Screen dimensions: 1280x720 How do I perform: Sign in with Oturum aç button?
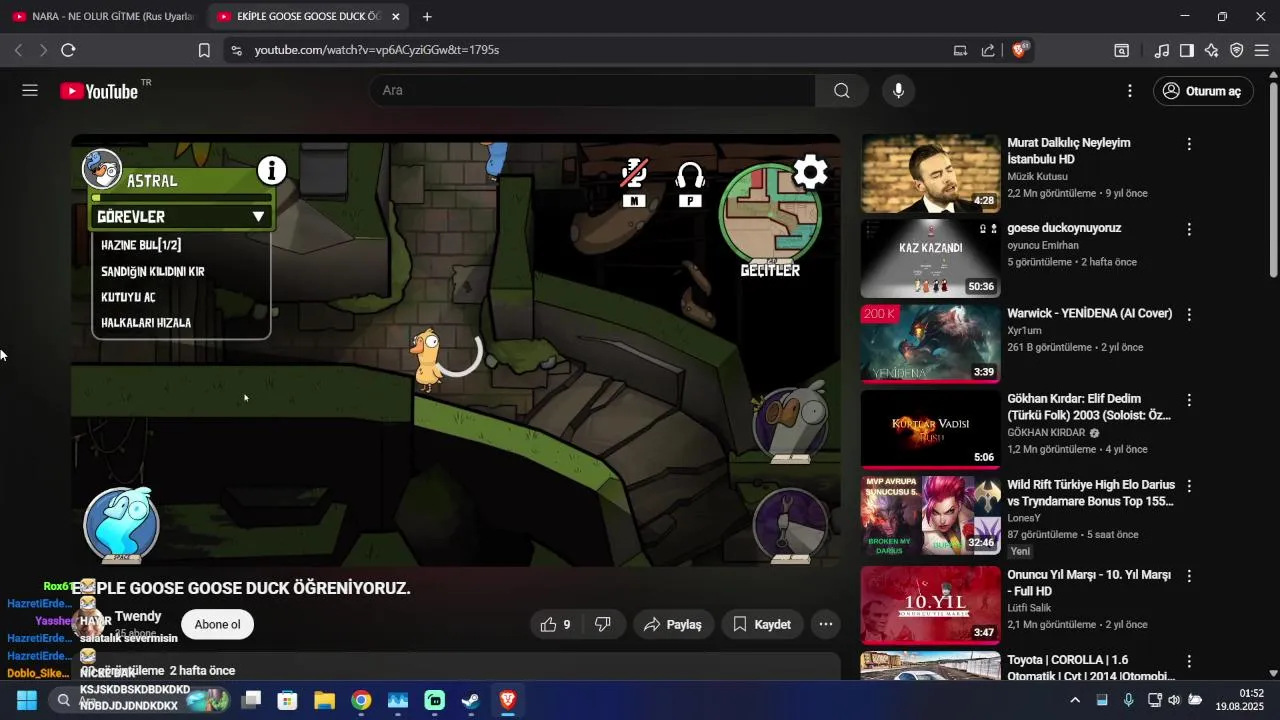(1203, 91)
